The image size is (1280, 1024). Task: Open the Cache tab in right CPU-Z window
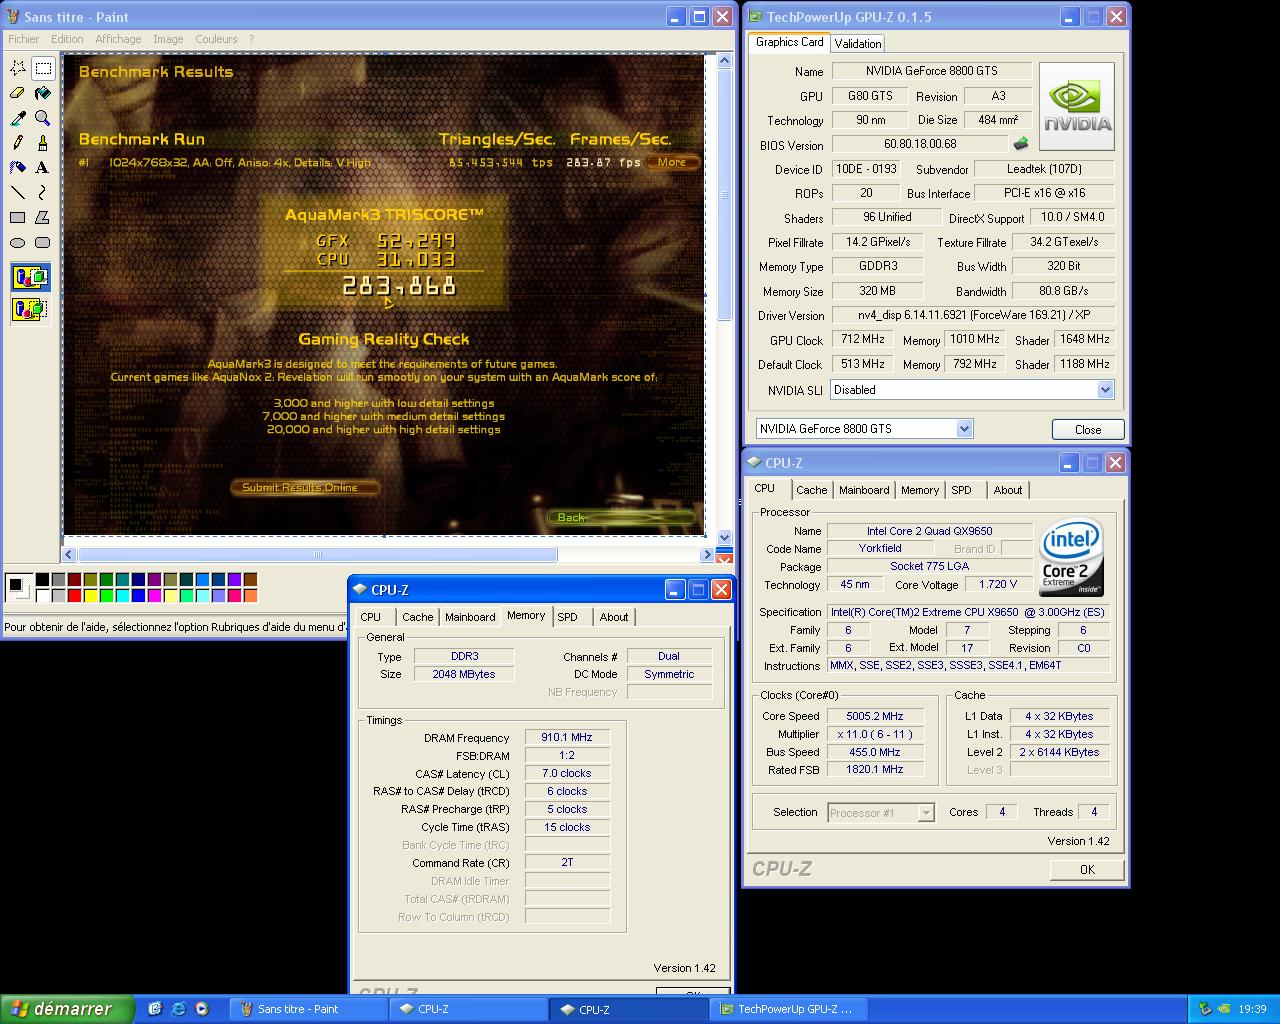pyautogui.click(x=811, y=490)
